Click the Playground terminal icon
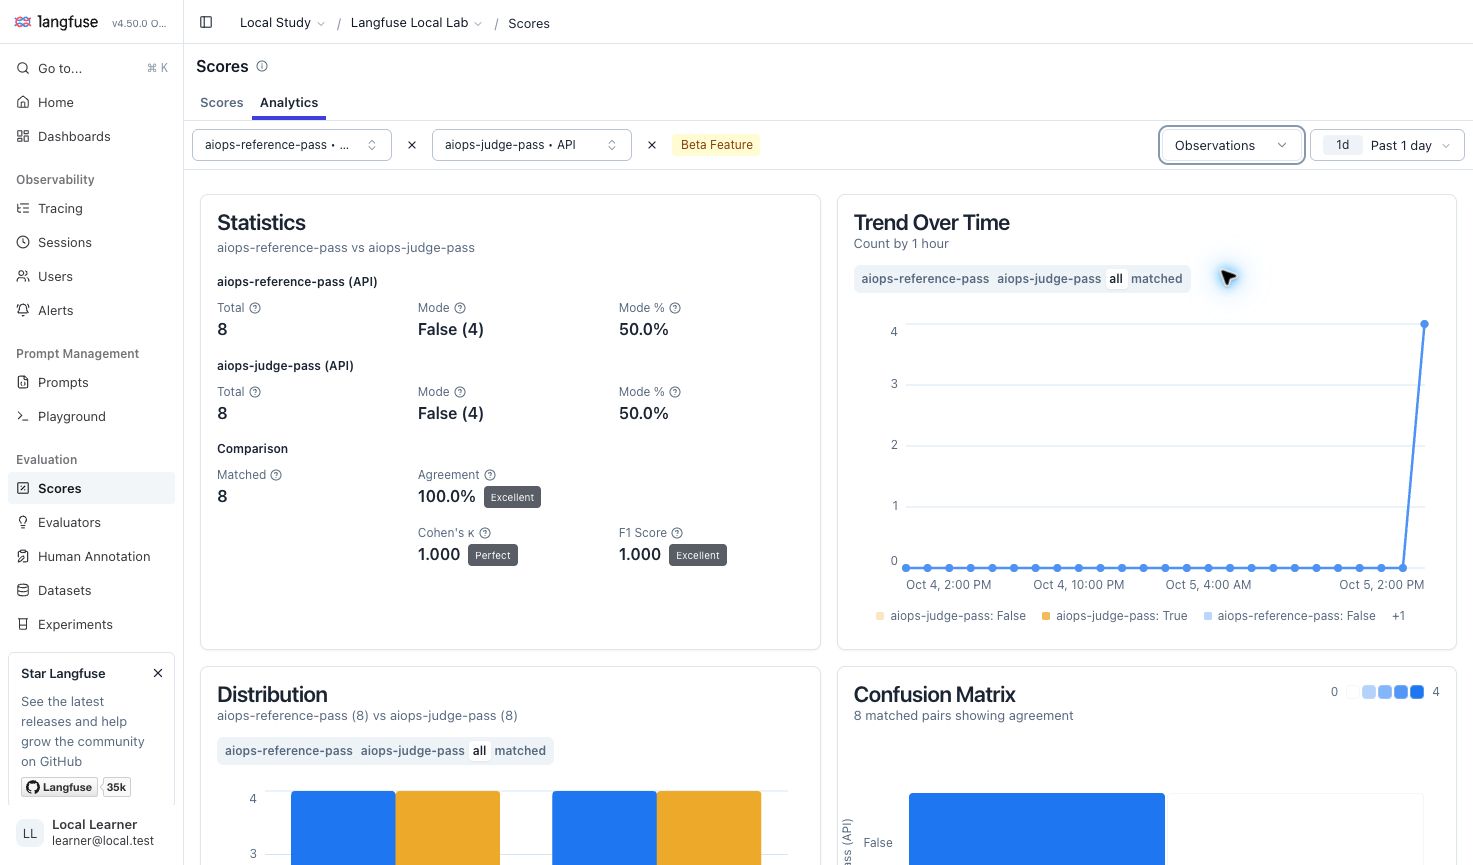The image size is (1473, 865). (23, 416)
